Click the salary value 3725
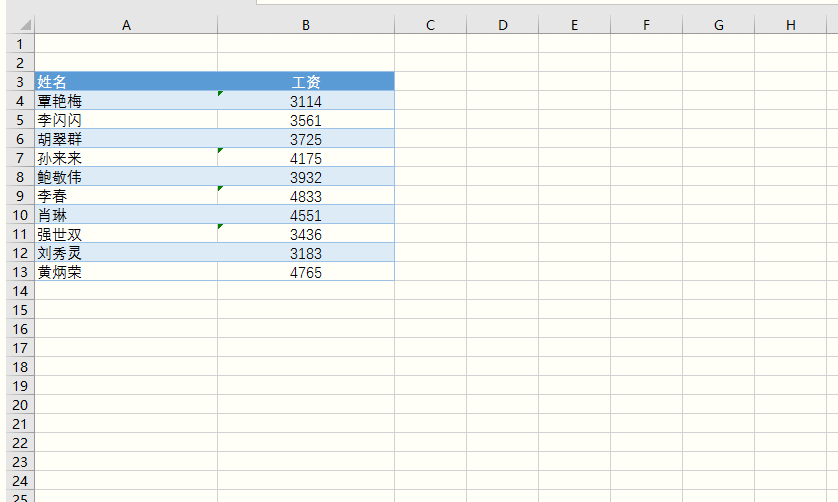 tap(306, 138)
